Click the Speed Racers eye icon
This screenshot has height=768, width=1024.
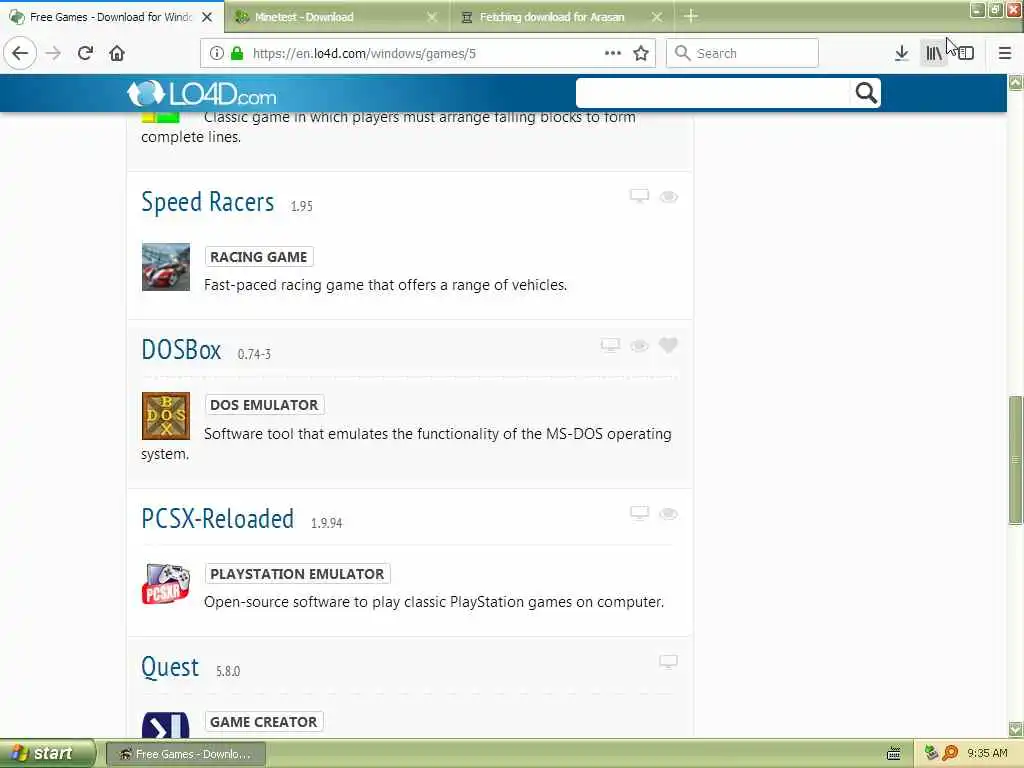[668, 197]
